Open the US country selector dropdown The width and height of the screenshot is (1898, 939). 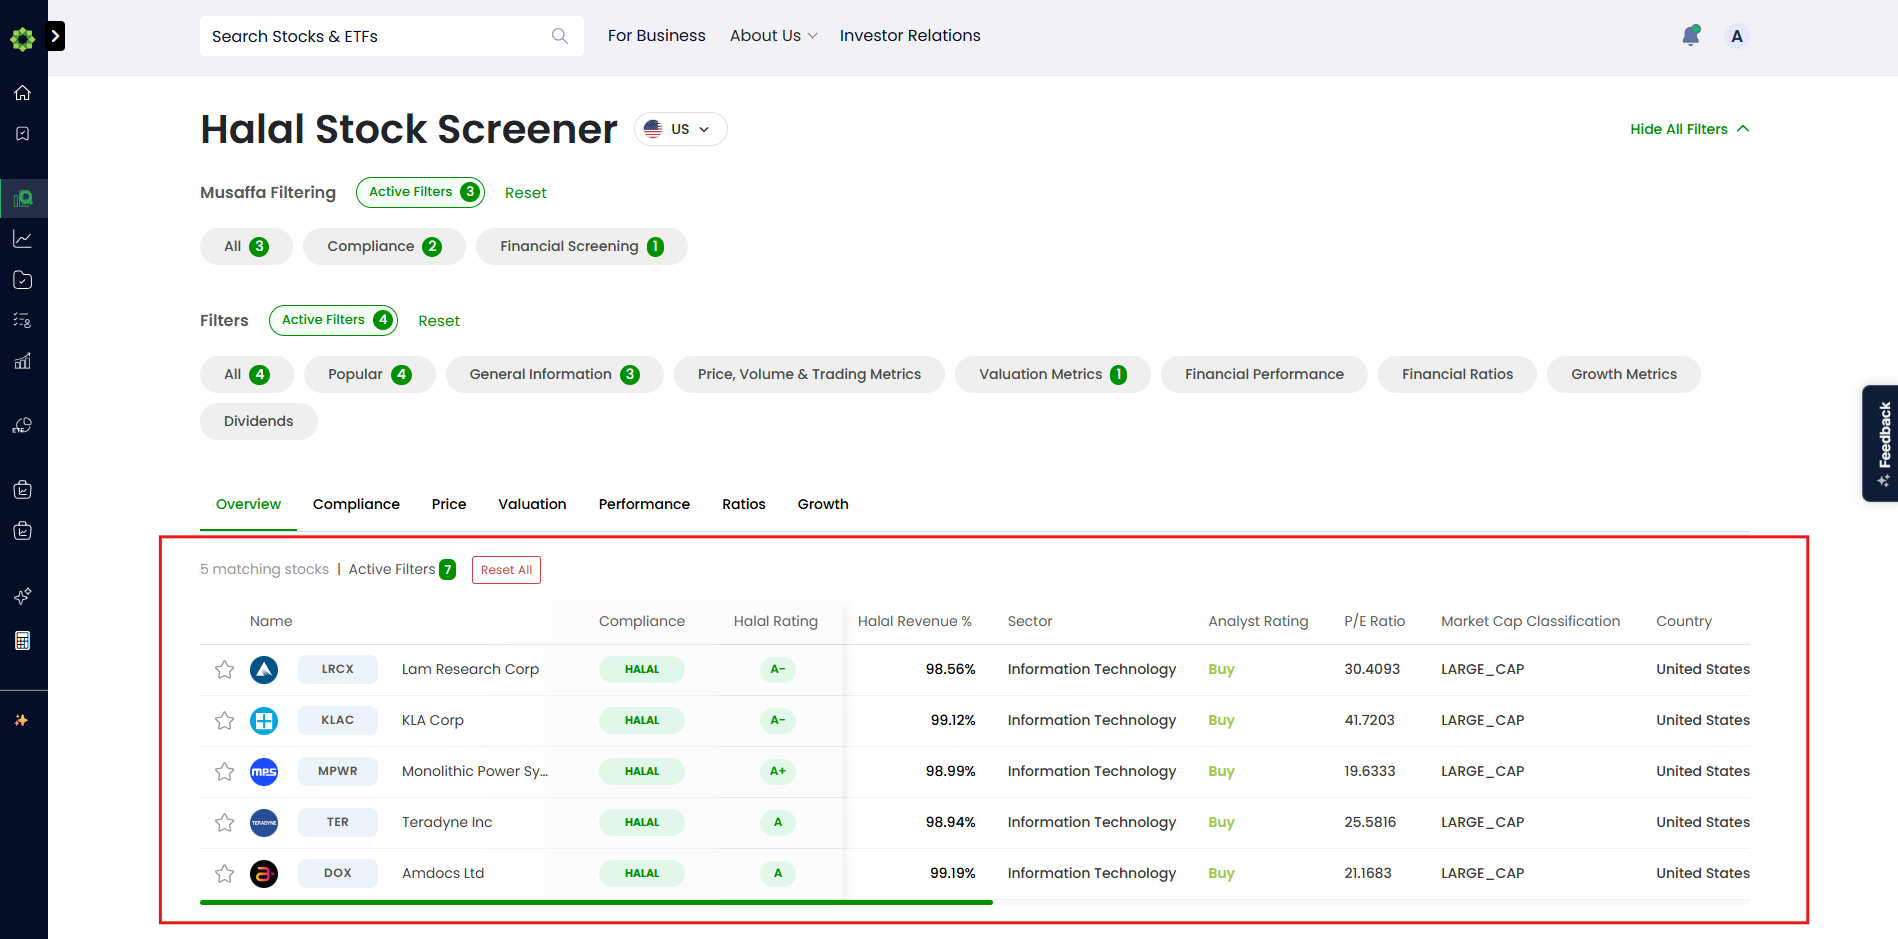(680, 129)
